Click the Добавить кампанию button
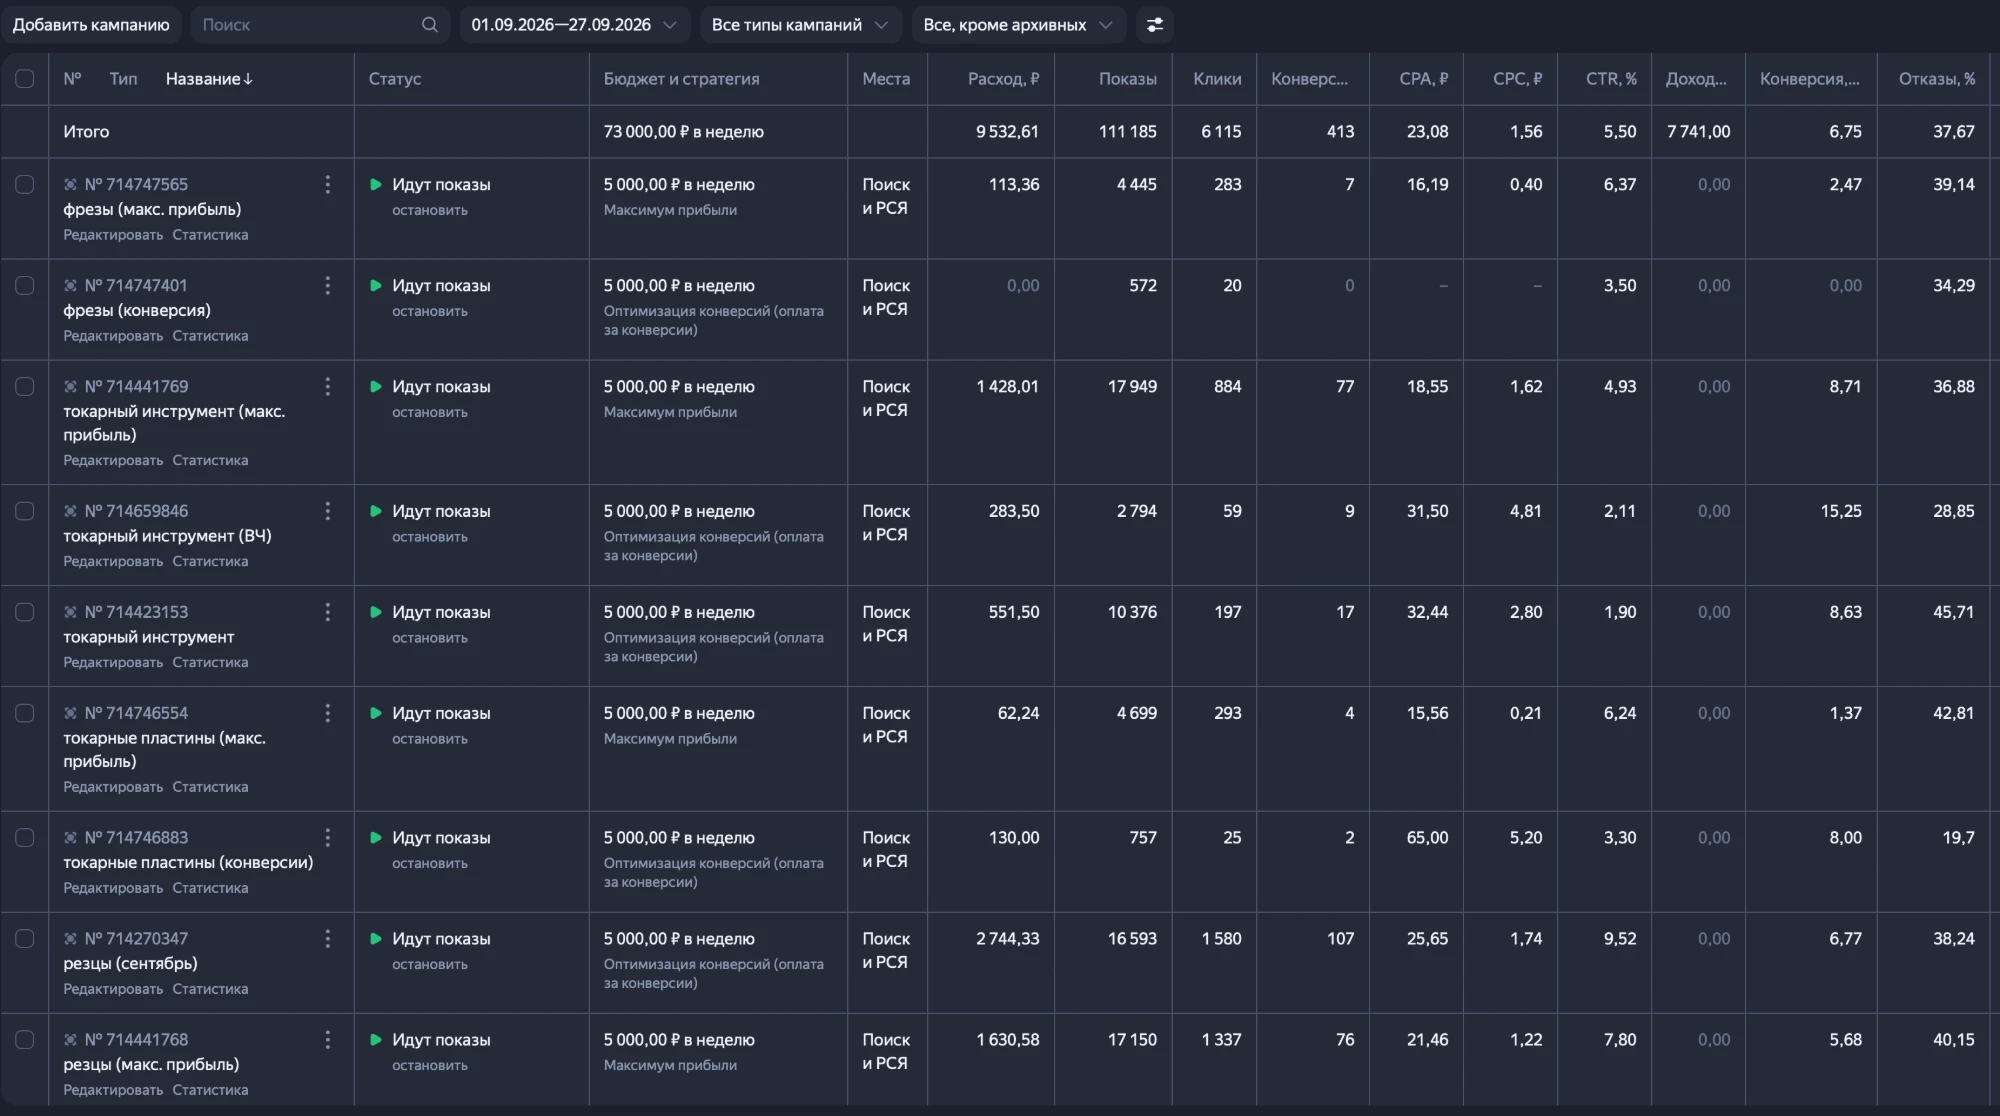 [x=91, y=25]
